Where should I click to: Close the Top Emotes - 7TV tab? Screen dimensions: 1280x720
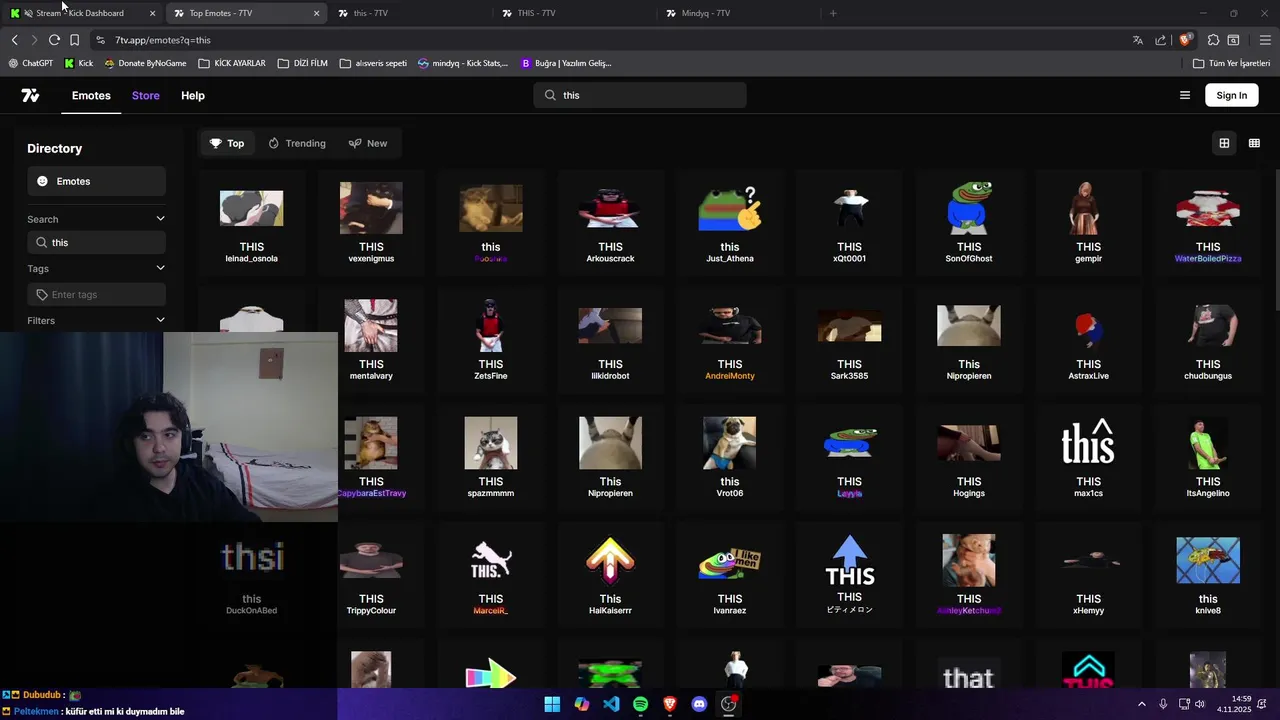click(317, 13)
